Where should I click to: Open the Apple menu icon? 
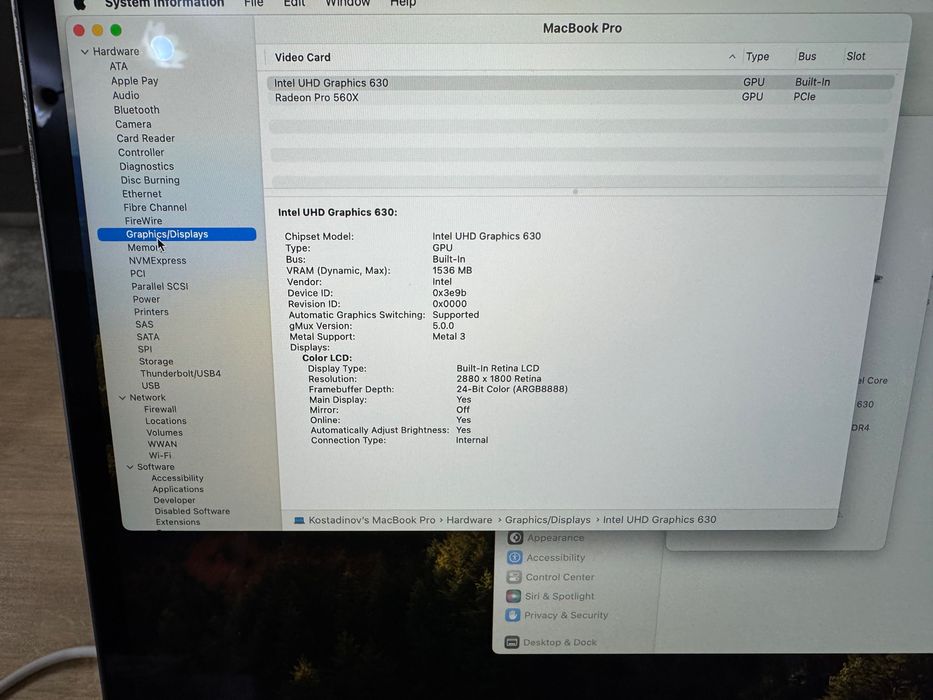click(x=80, y=5)
